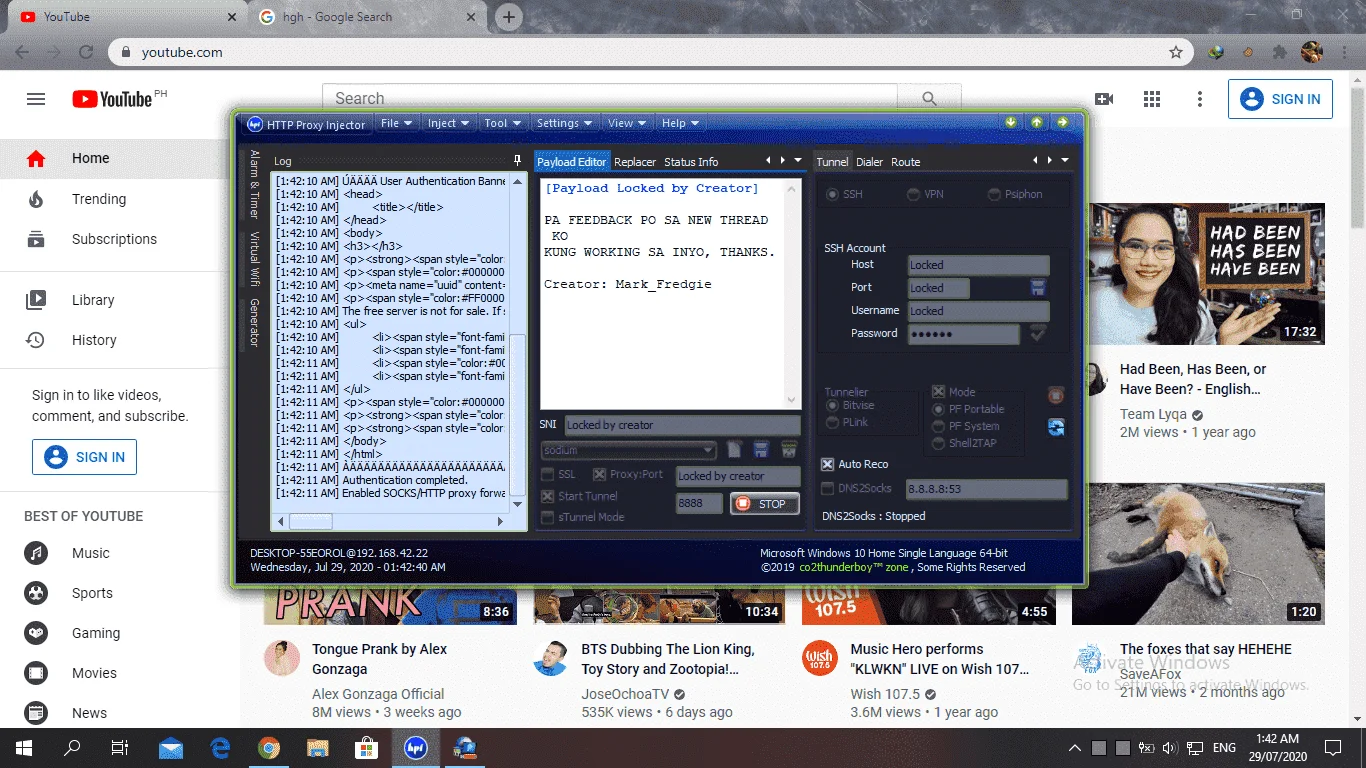Click the save icon next to the Port field
The width and height of the screenshot is (1366, 768).
[x=1038, y=288]
